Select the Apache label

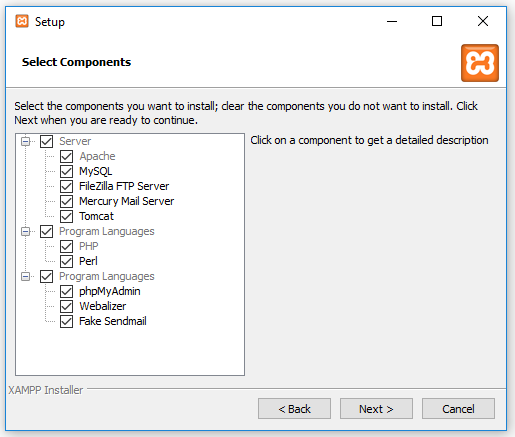(x=97, y=156)
